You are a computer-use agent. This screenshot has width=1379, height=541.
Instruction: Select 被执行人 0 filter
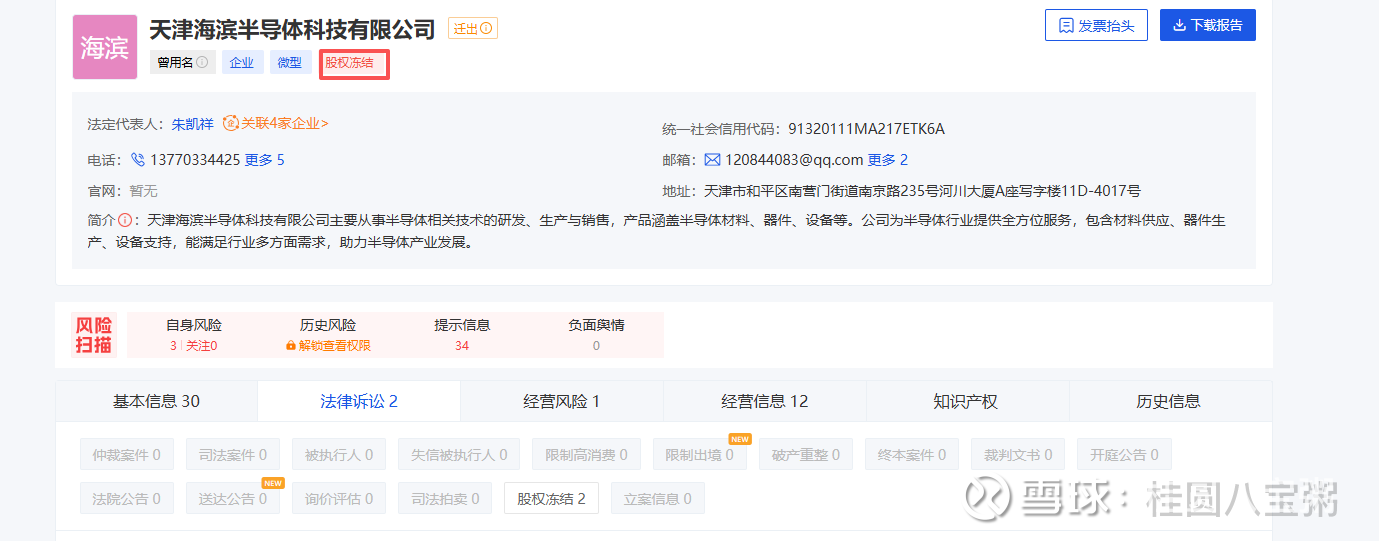(x=339, y=455)
